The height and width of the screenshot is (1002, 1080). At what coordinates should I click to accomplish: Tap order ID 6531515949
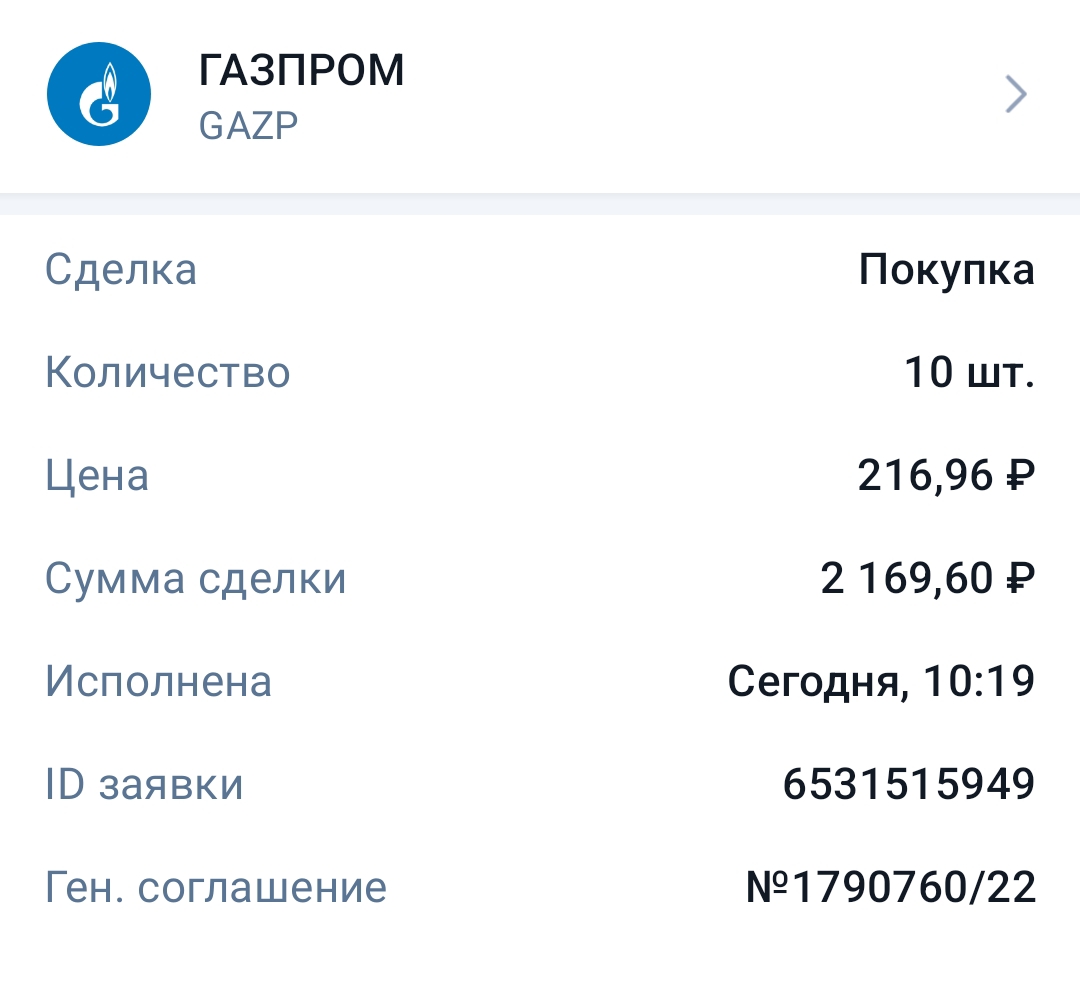(x=908, y=785)
